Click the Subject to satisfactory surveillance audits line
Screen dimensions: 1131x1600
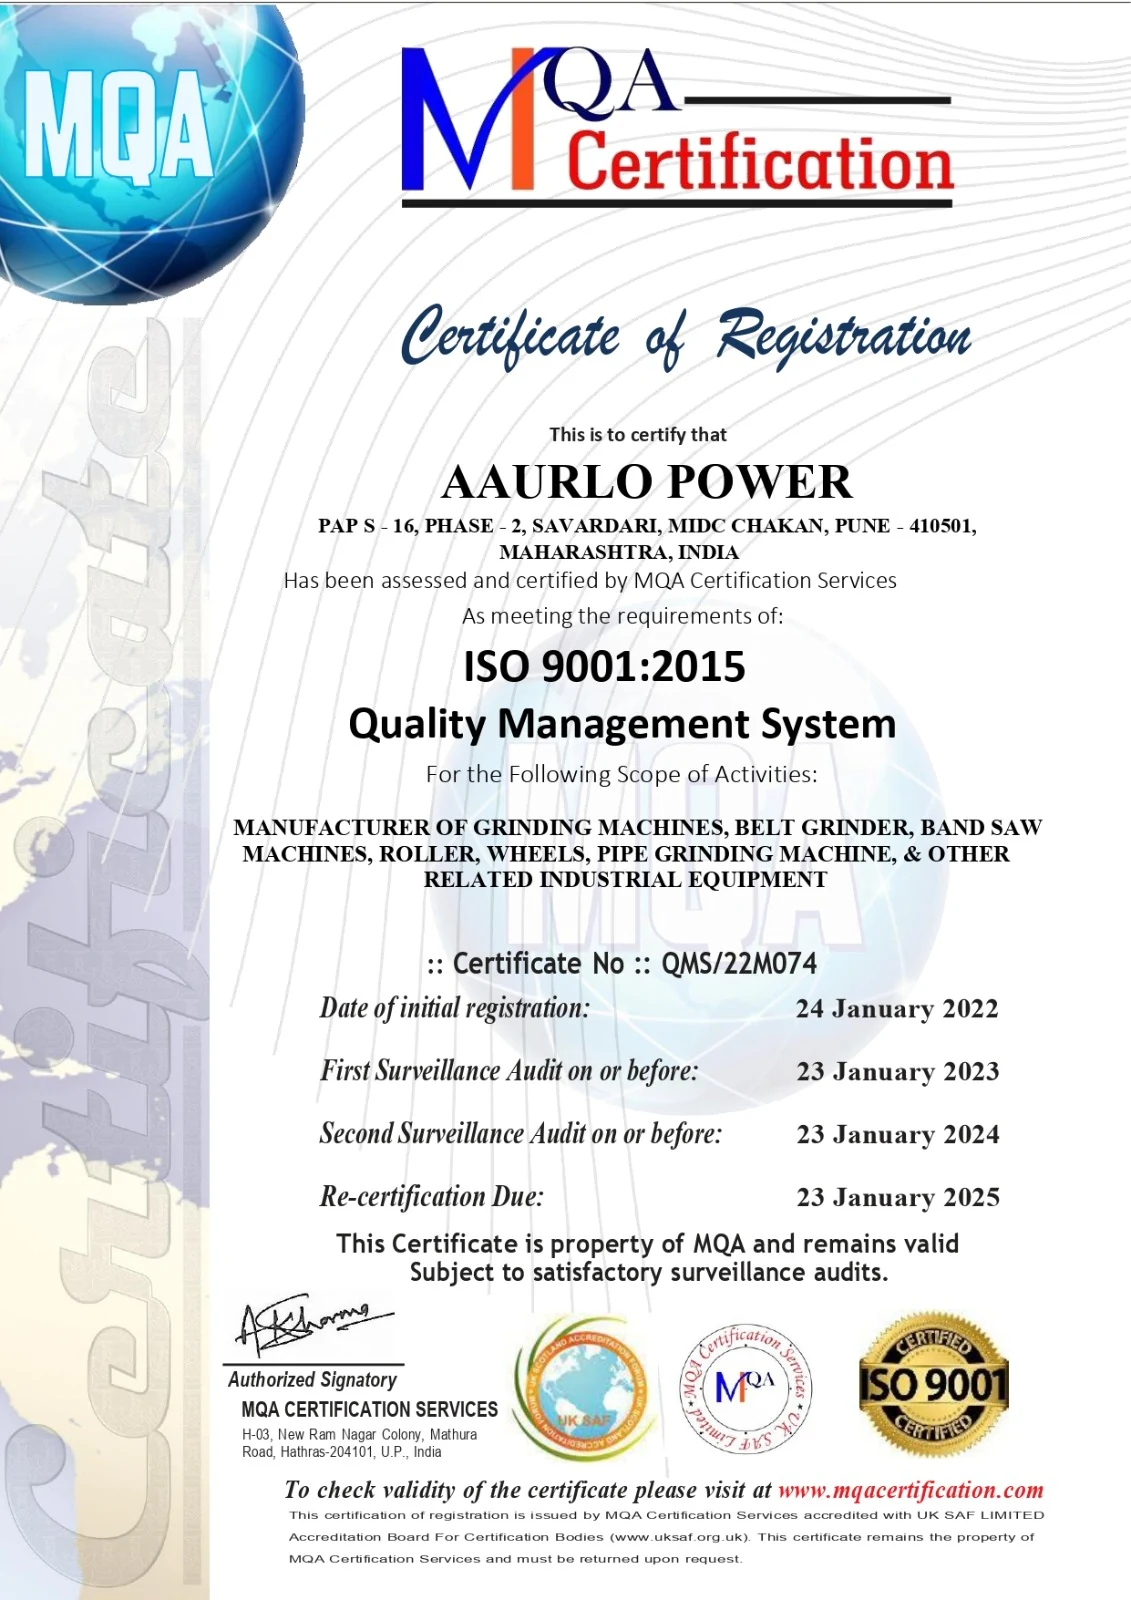649,1272
